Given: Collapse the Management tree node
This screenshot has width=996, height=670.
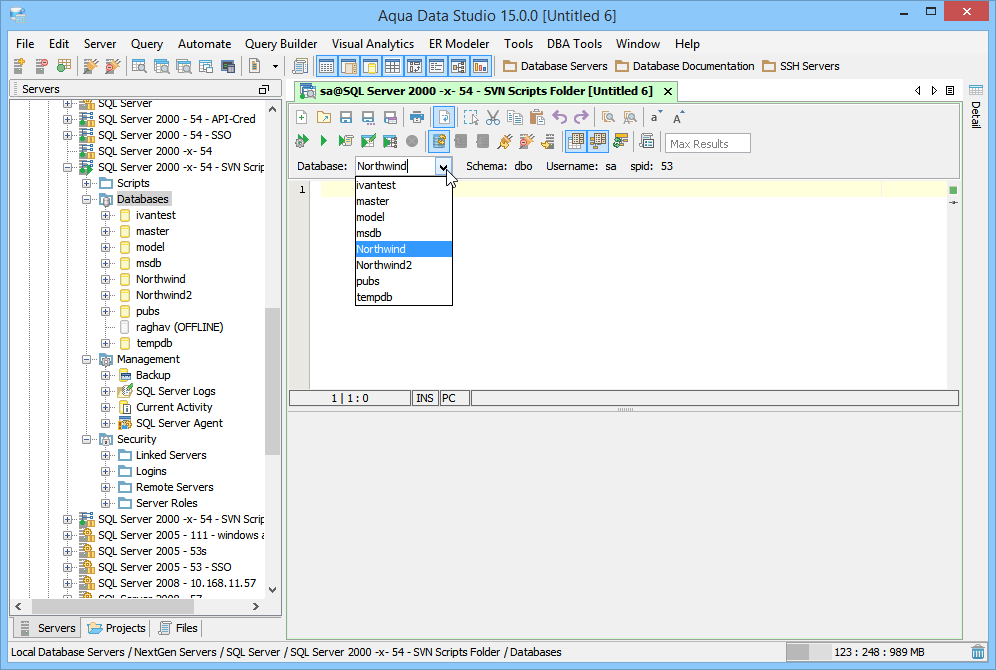Looking at the screenshot, I should tap(86, 359).
